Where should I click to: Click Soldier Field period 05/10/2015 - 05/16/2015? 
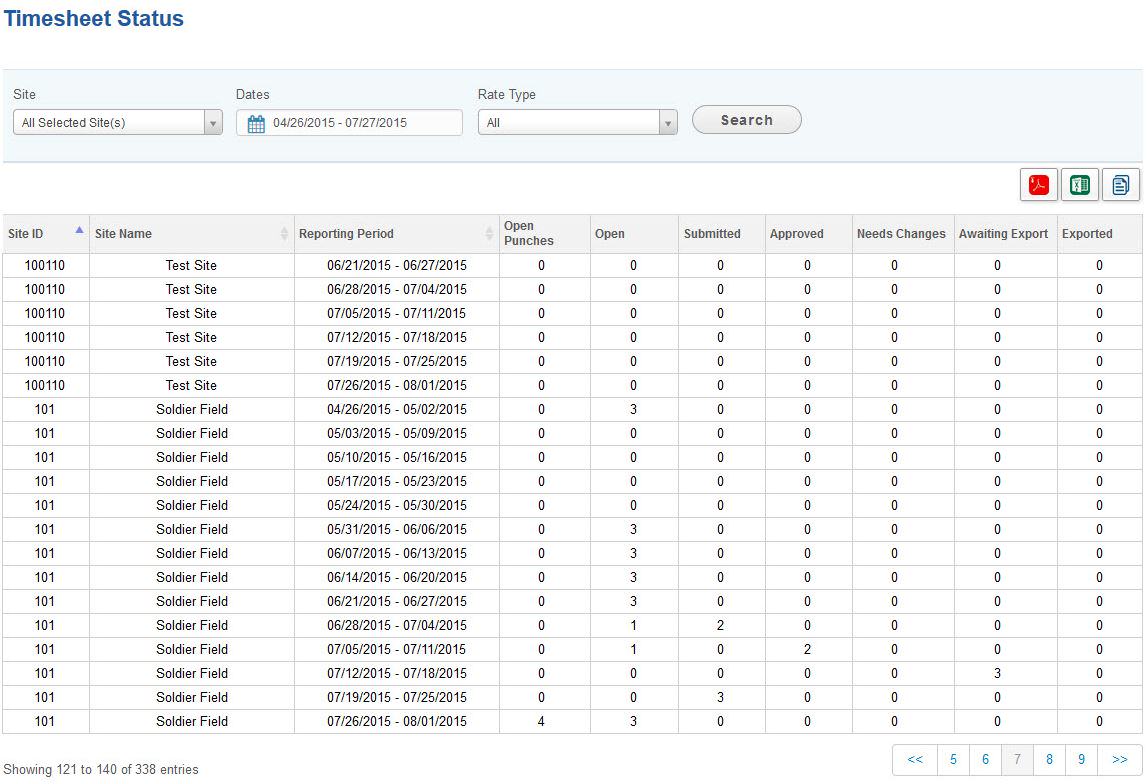coord(396,458)
